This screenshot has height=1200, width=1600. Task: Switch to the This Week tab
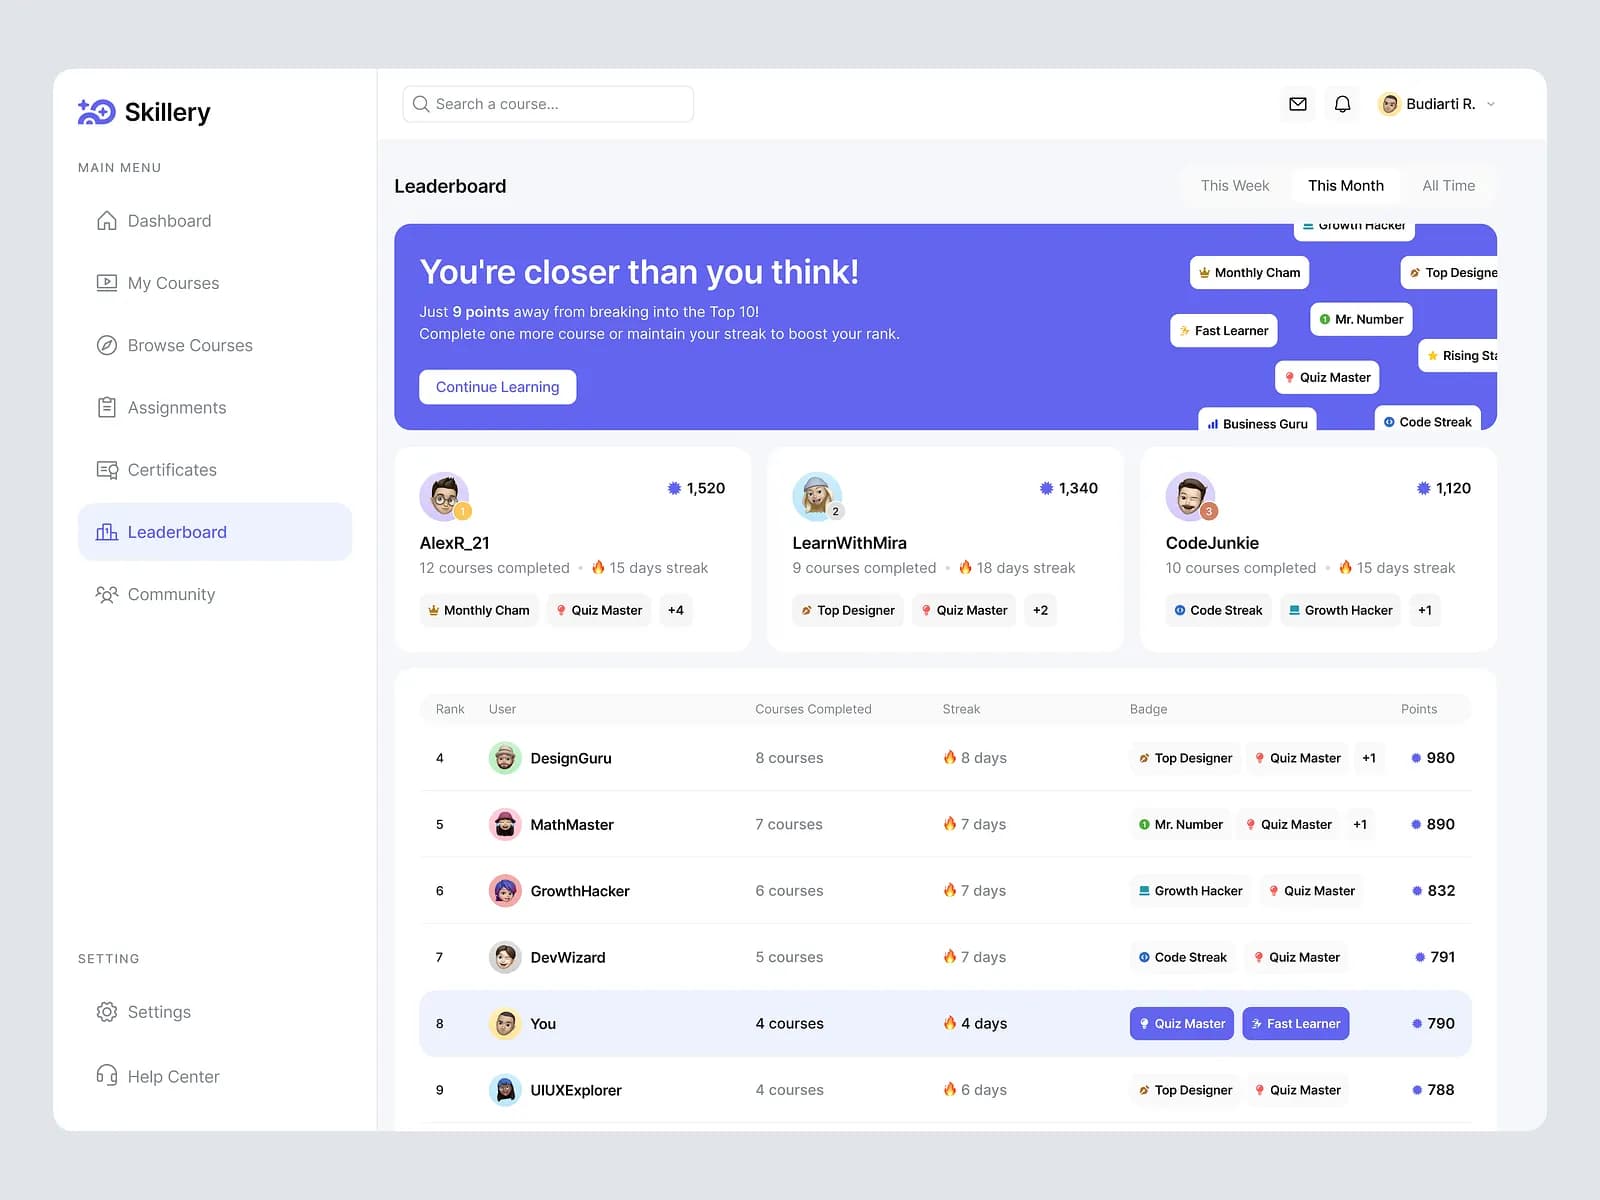point(1234,186)
